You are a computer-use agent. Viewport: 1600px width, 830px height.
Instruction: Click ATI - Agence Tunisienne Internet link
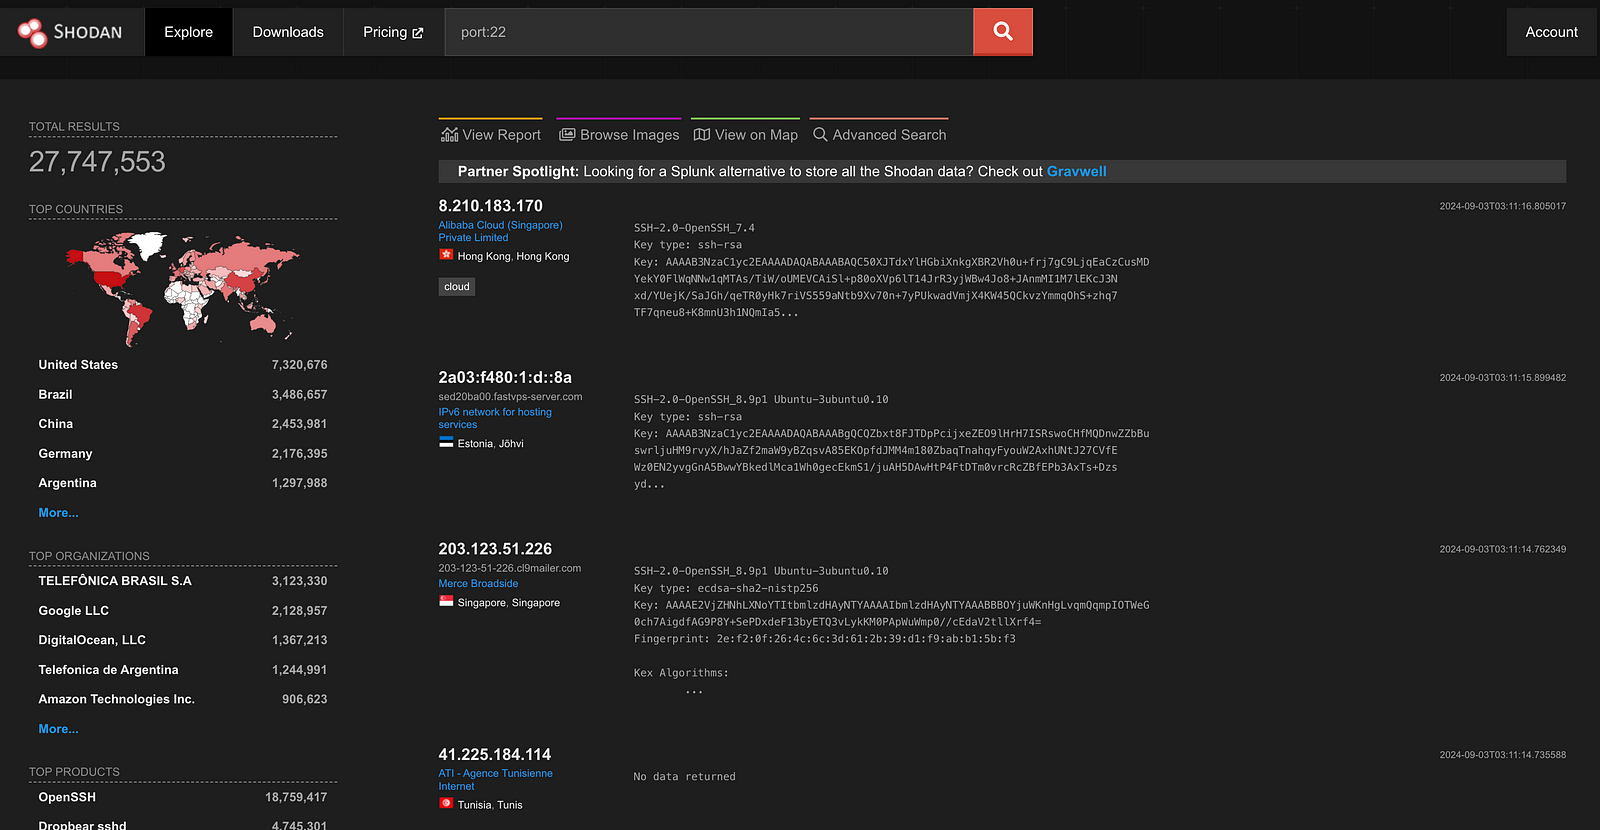point(495,780)
